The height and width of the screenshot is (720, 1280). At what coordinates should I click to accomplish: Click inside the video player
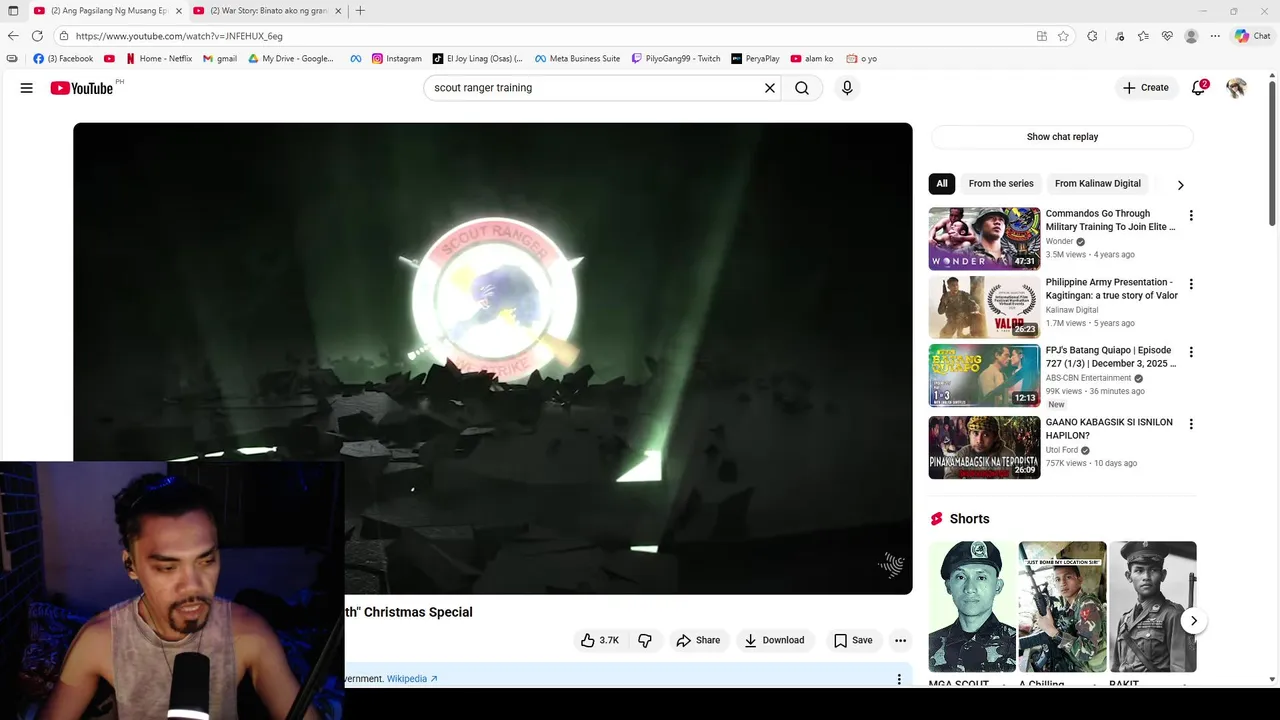[492, 358]
